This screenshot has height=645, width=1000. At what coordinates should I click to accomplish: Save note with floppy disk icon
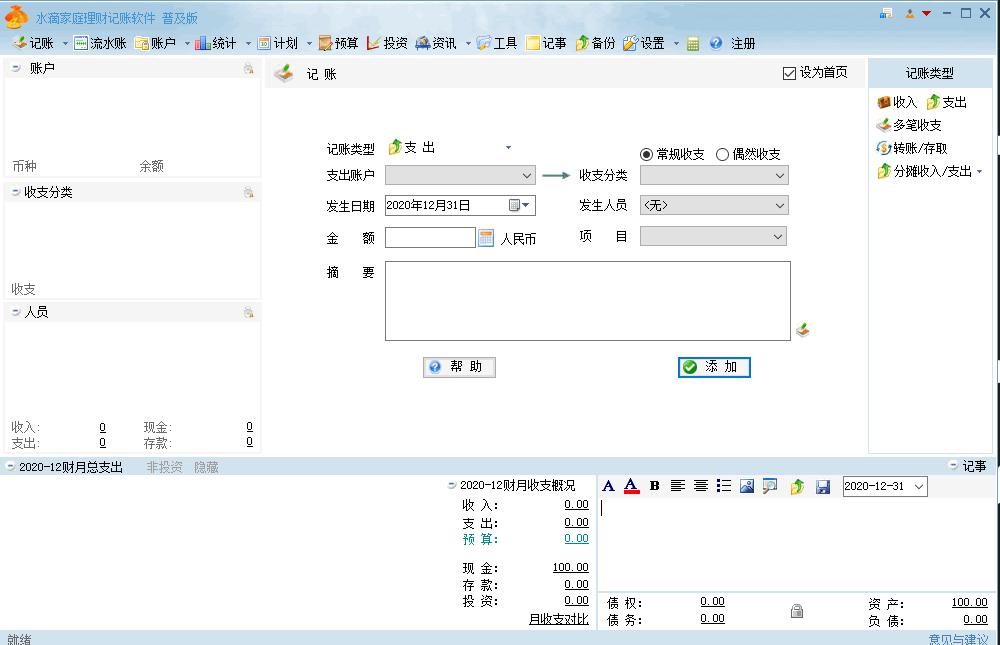tap(823, 487)
